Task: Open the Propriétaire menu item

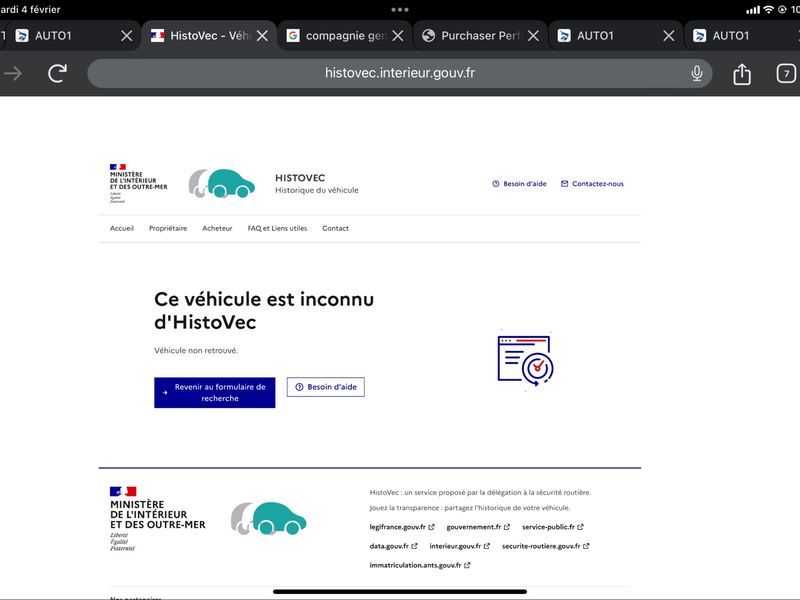Action: (168, 228)
